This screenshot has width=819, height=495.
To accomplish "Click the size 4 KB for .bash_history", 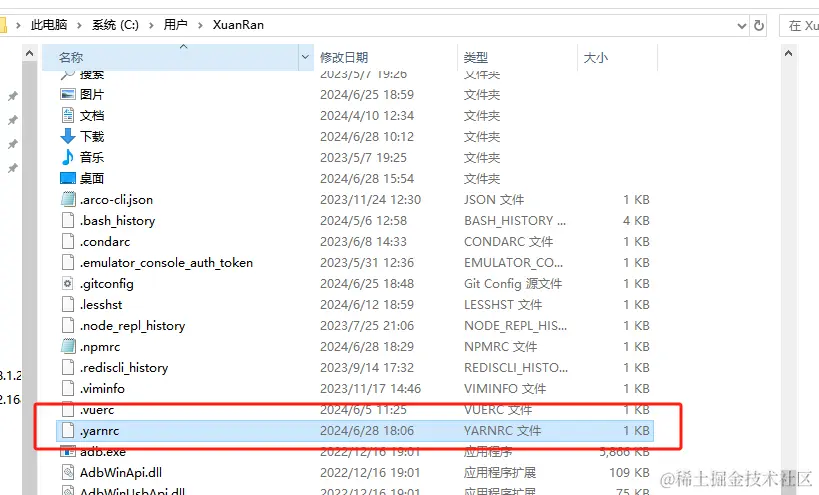I will click(x=636, y=220).
